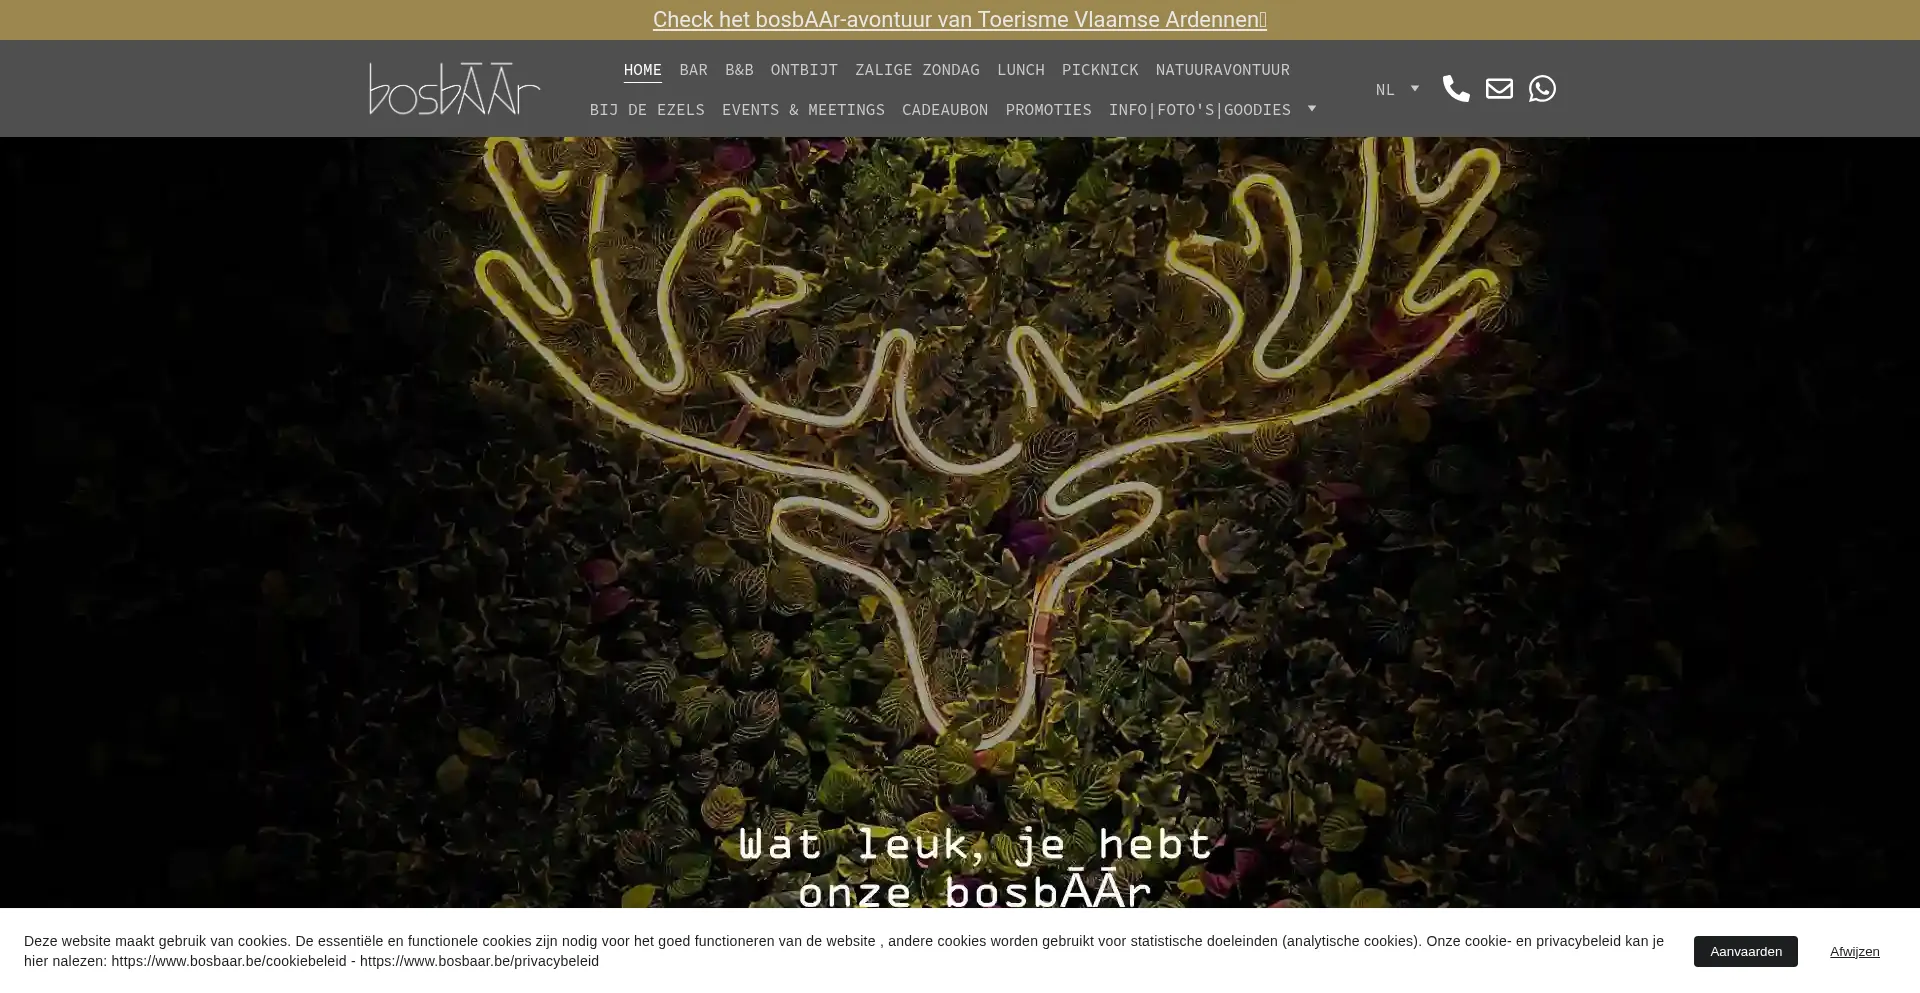The image size is (1920, 993).
Task: Open the B&B menu item
Action: click(739, 70)
